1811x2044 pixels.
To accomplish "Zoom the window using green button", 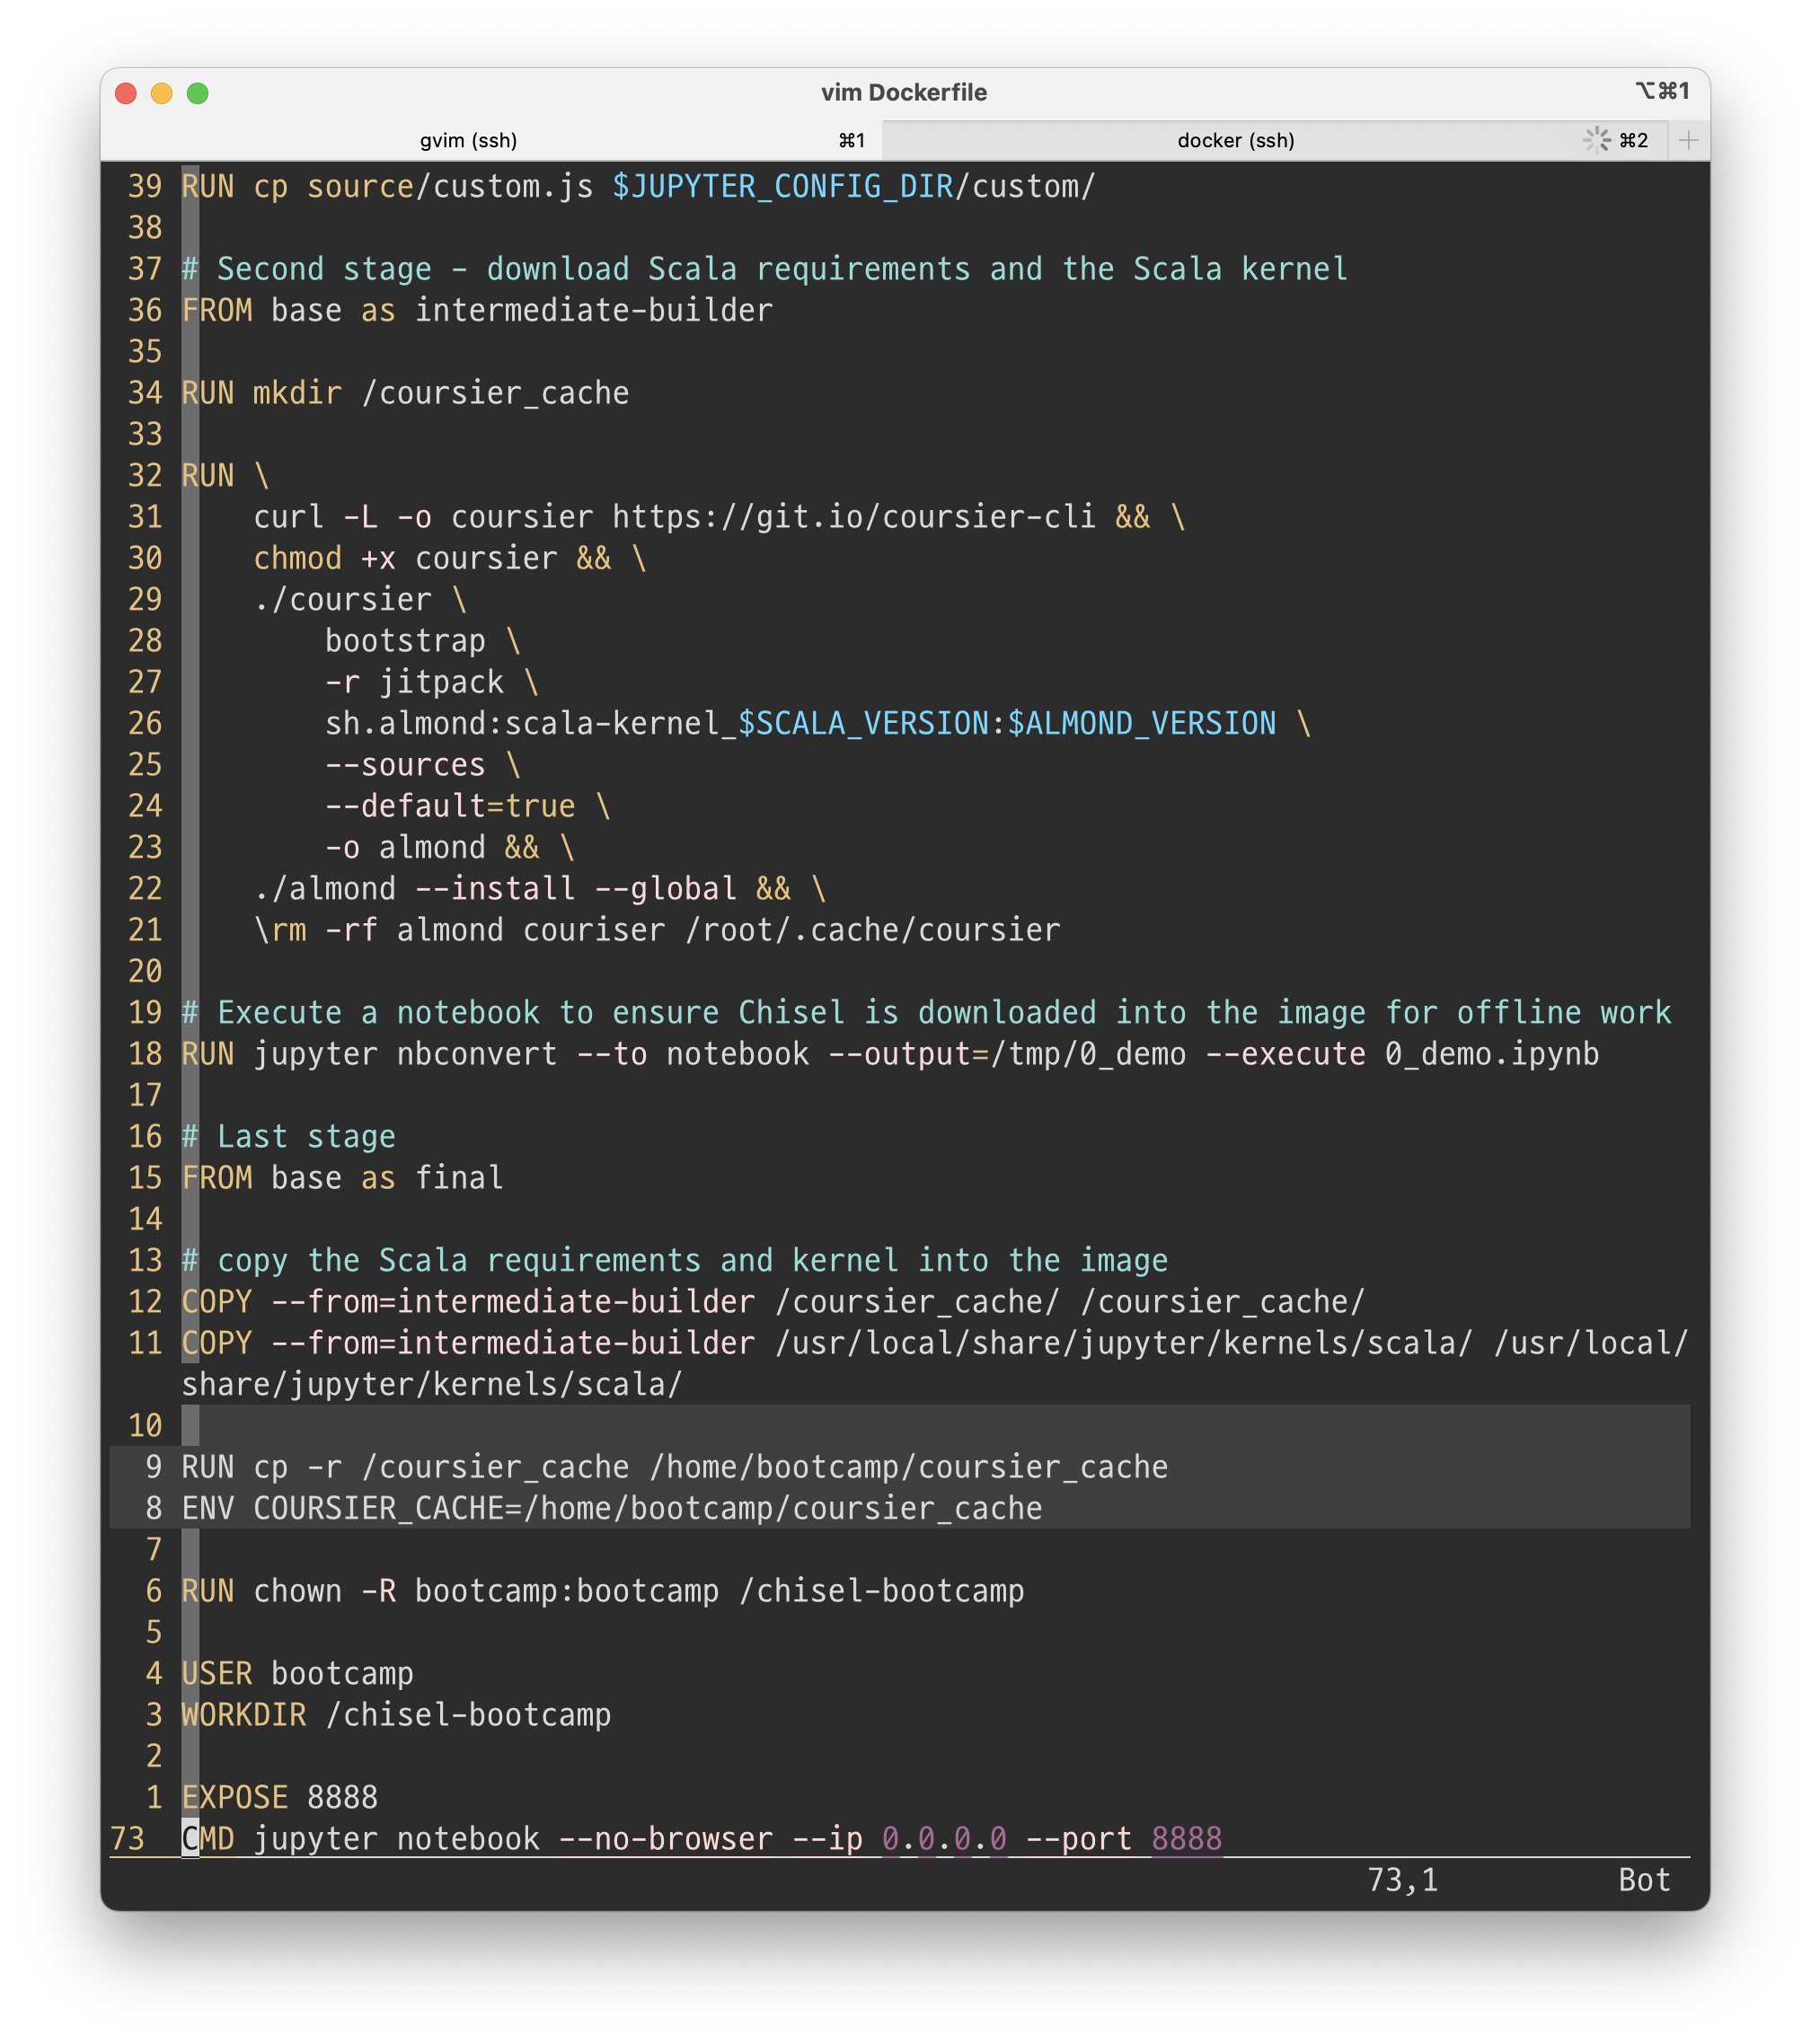I will [198, 93].
